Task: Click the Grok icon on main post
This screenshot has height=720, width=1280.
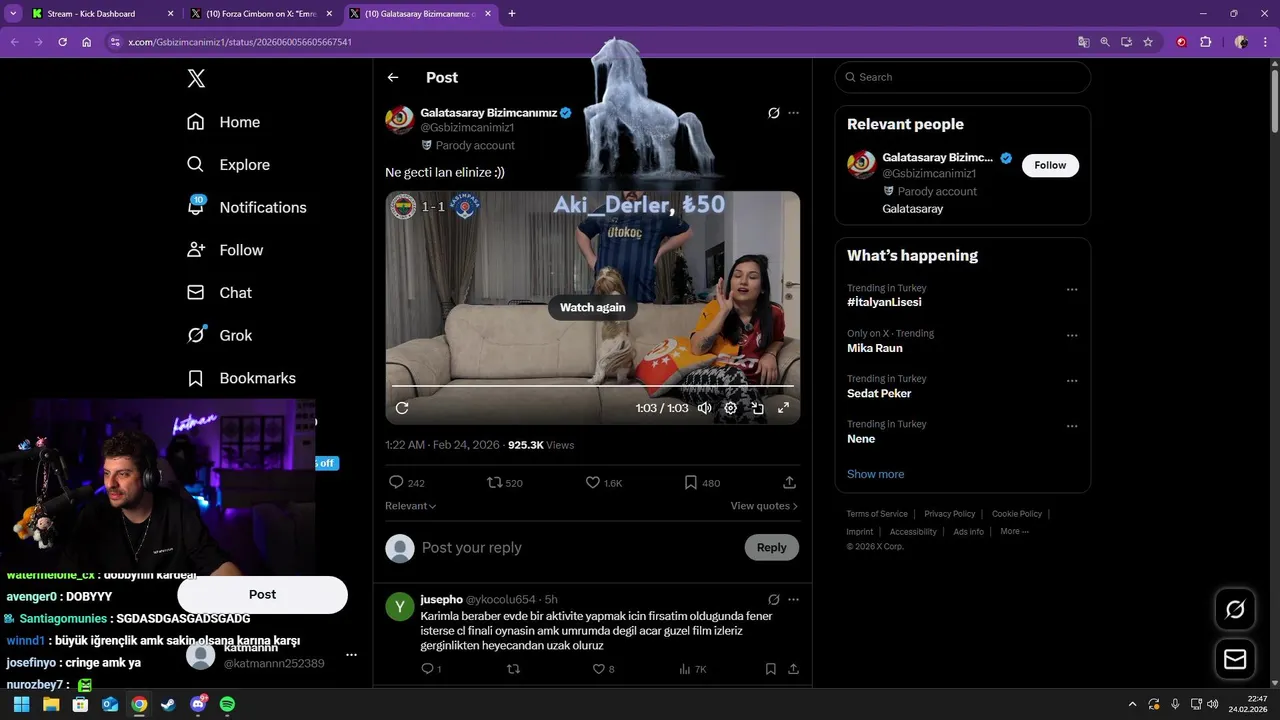Action: [773, 113]
